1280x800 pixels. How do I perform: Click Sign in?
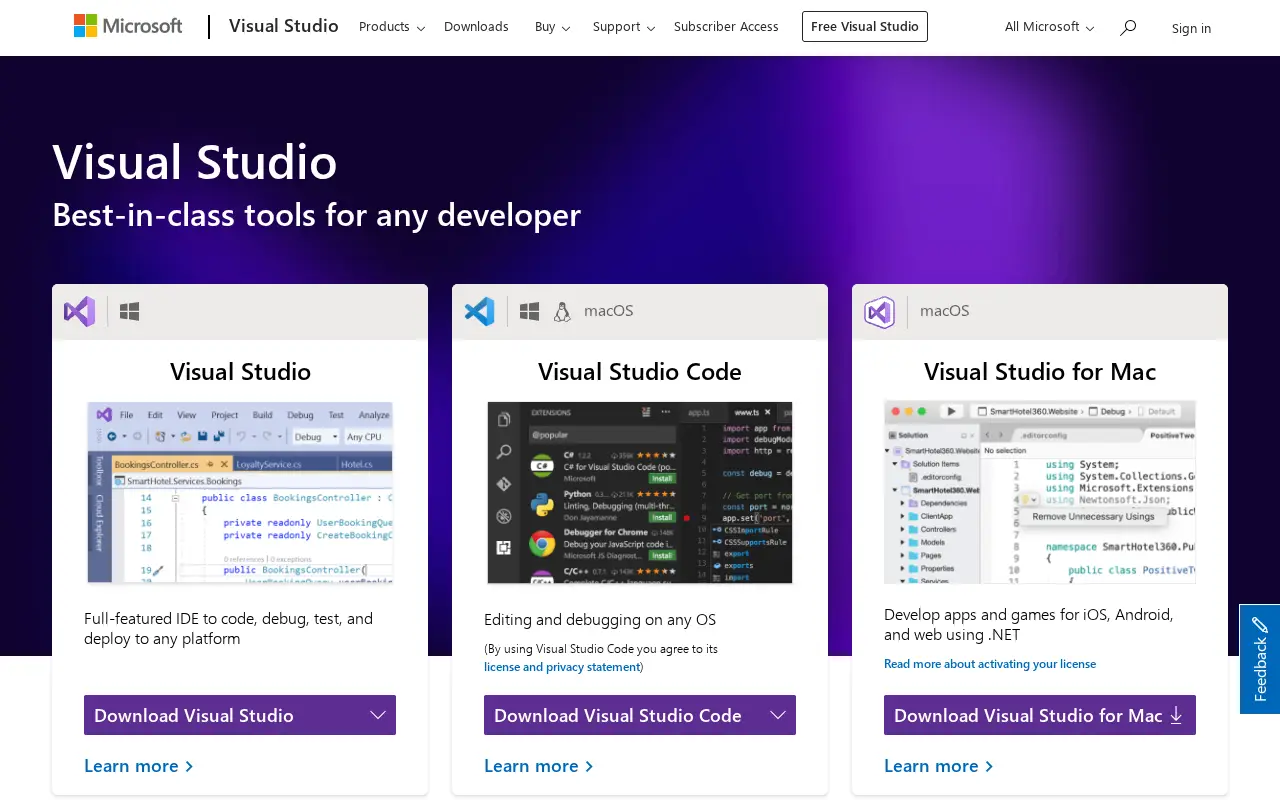(1191, 28)
